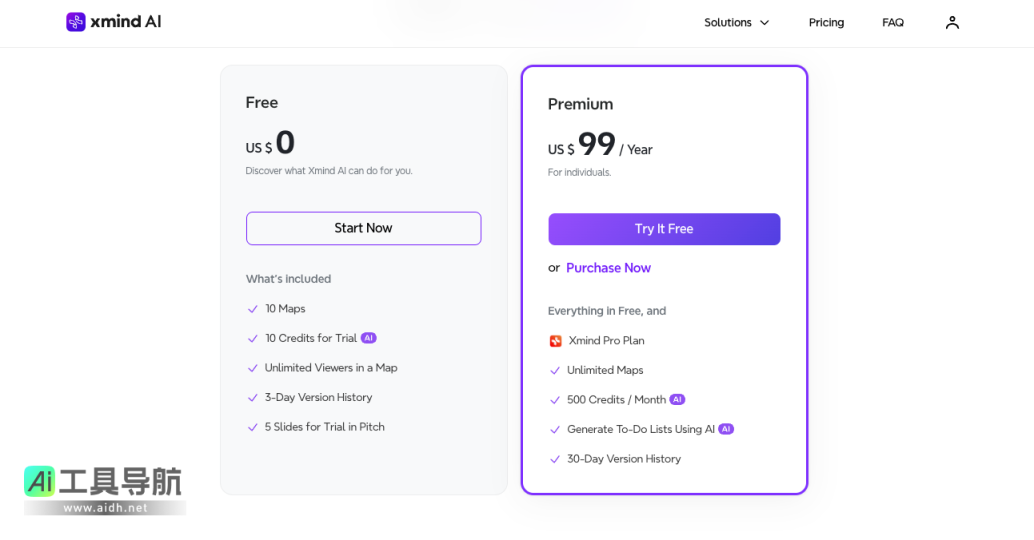Select the Free plan heading

[262, 102]
